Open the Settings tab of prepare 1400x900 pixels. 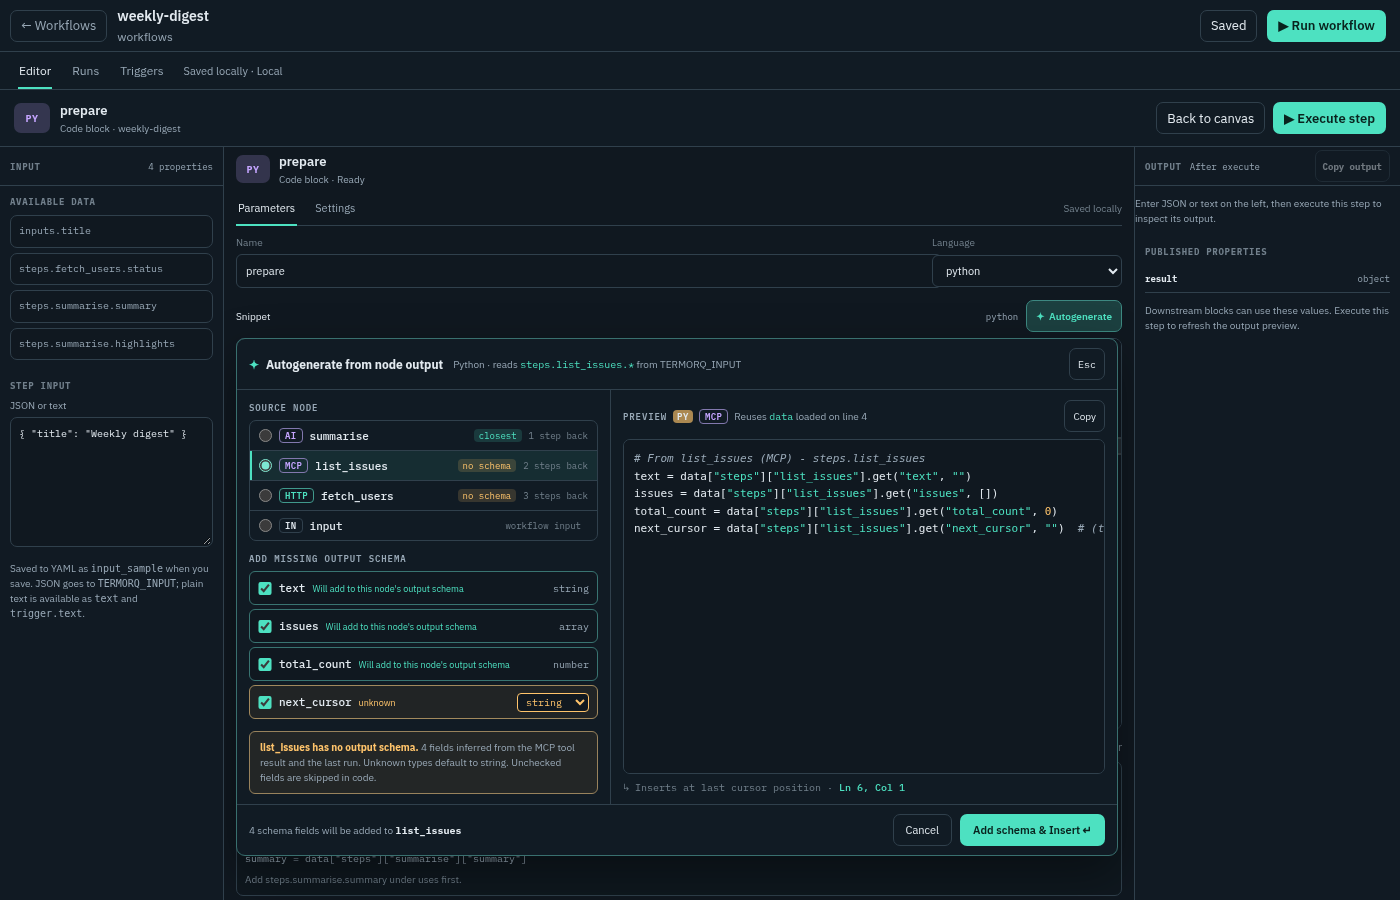(335, 208)
